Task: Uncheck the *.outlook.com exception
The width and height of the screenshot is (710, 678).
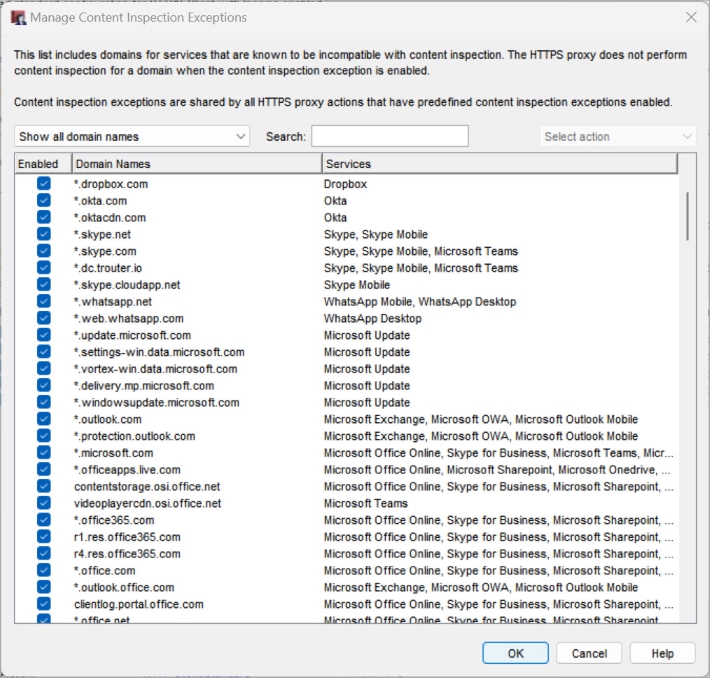Action: [x=44, y=418]
